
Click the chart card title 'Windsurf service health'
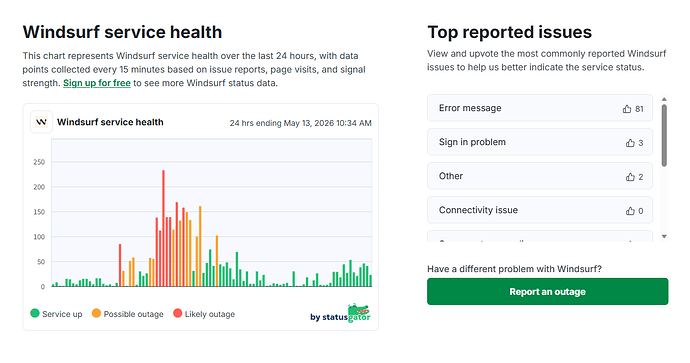(110, 122)
